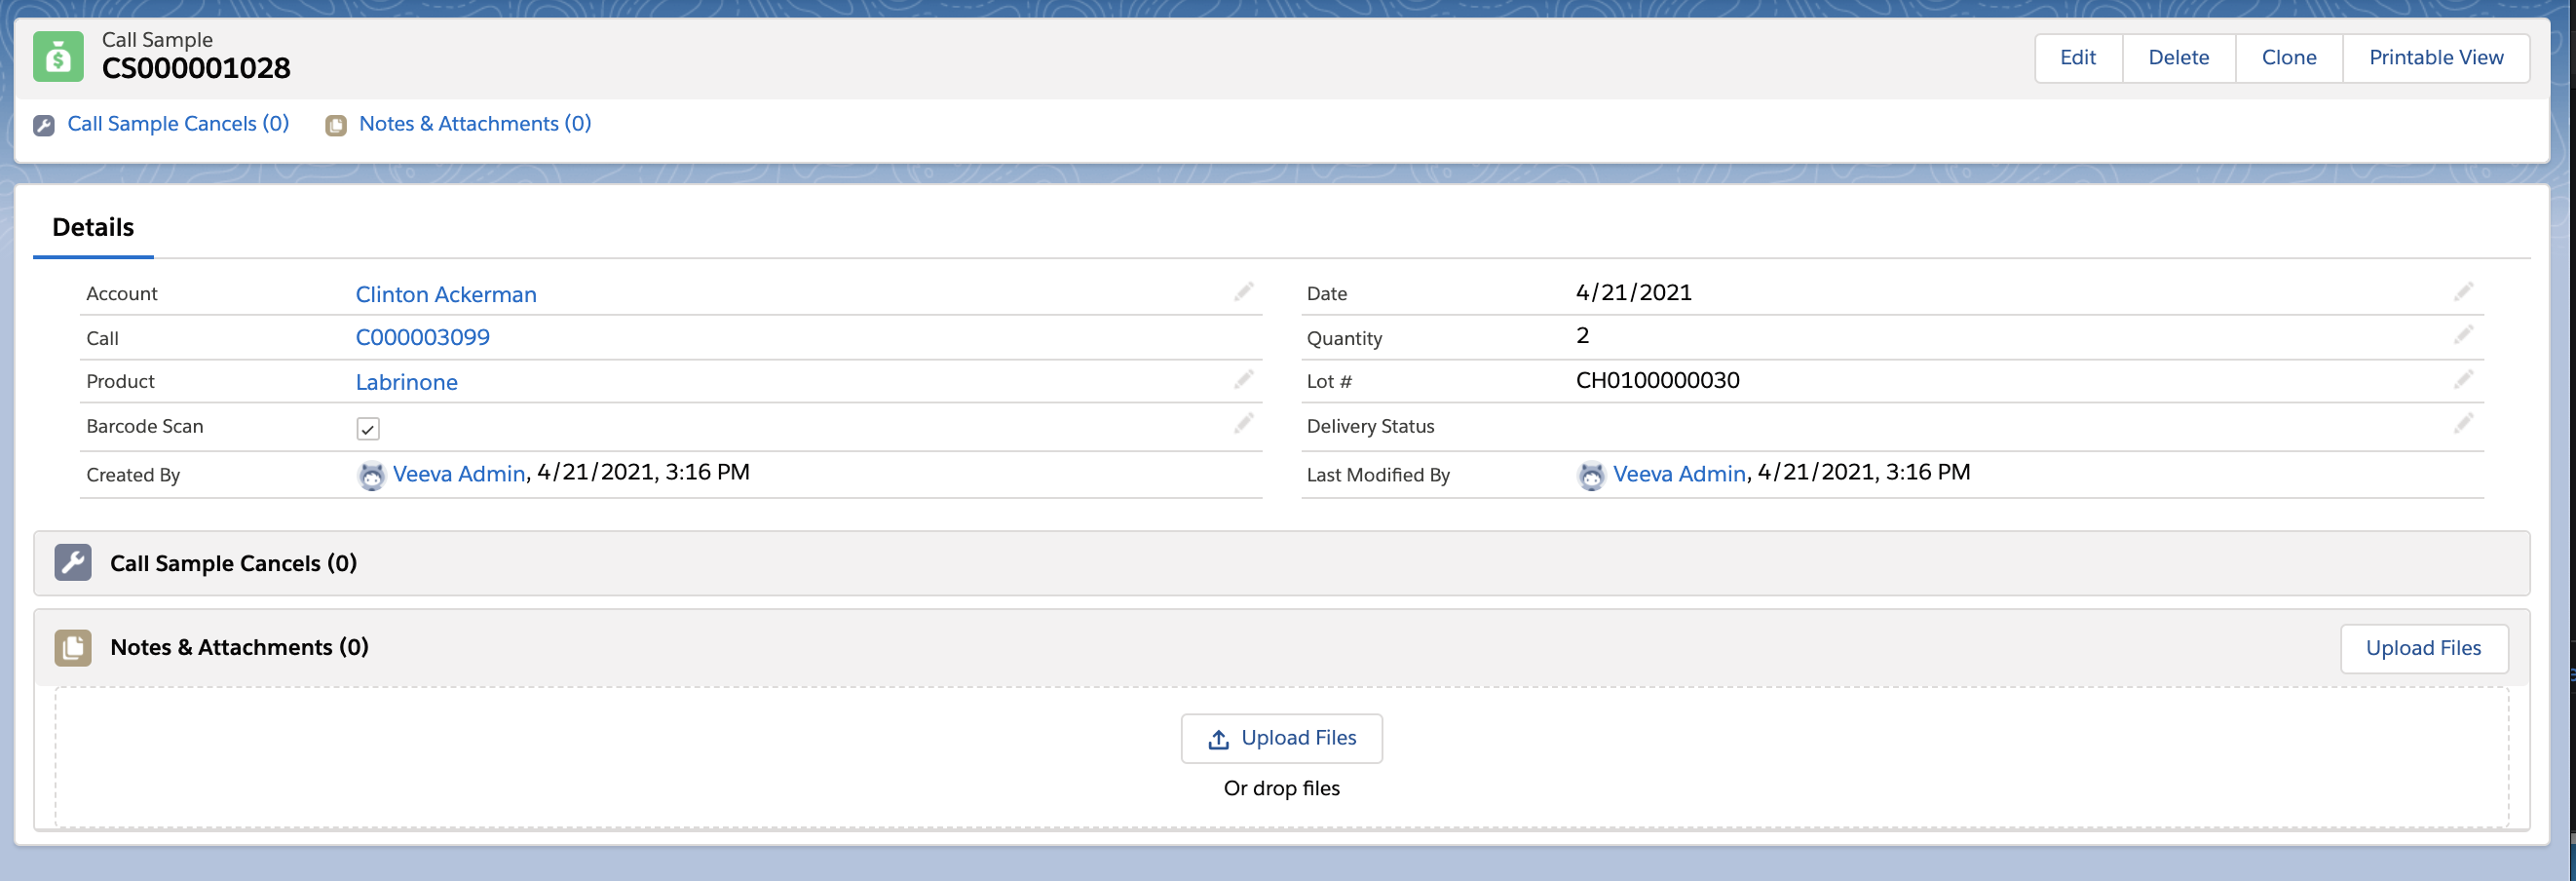This screenshot has height=881, width=2576.
Task: Click the wrench icon in Call Sample Cancels section
Action: [x=73, y=563]
